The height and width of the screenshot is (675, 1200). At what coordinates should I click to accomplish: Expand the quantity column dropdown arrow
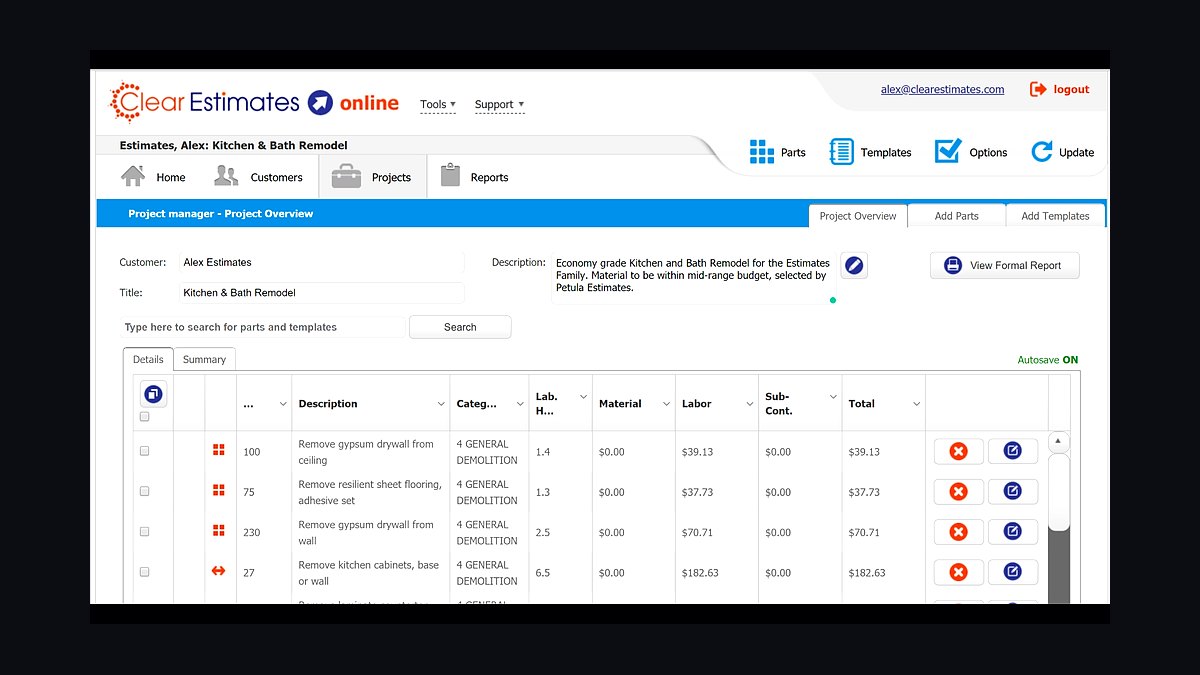coord(282,404)
